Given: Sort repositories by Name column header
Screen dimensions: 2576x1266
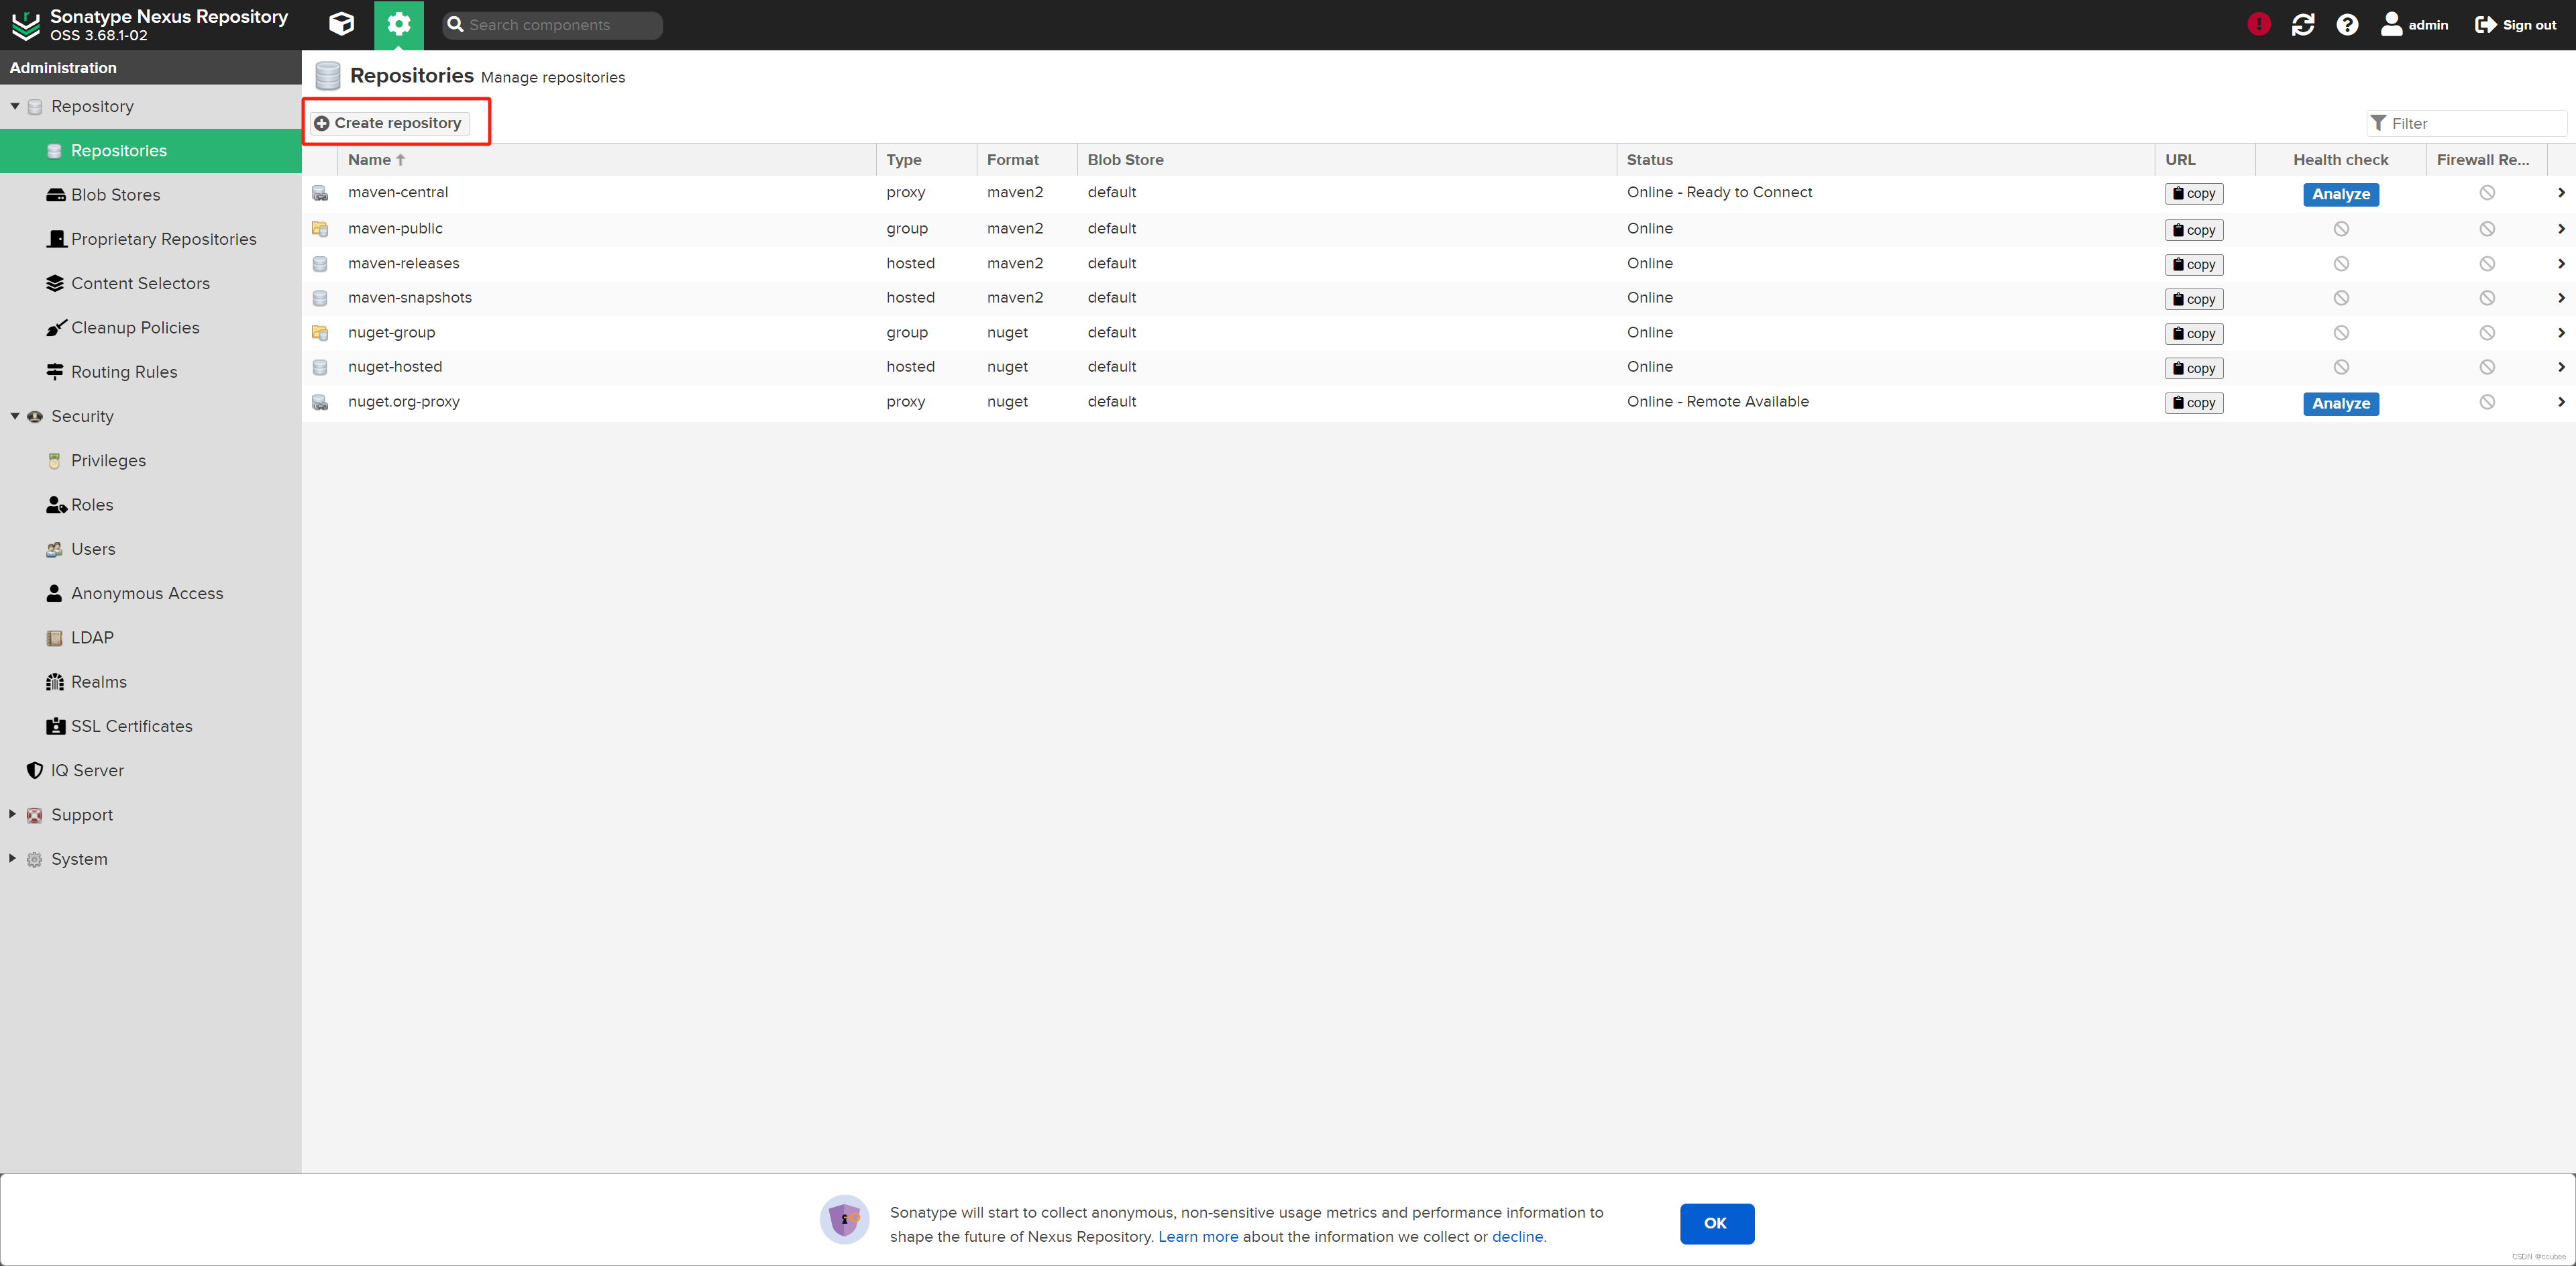Looking at the screenshot, I should click(x=369, y=160).
